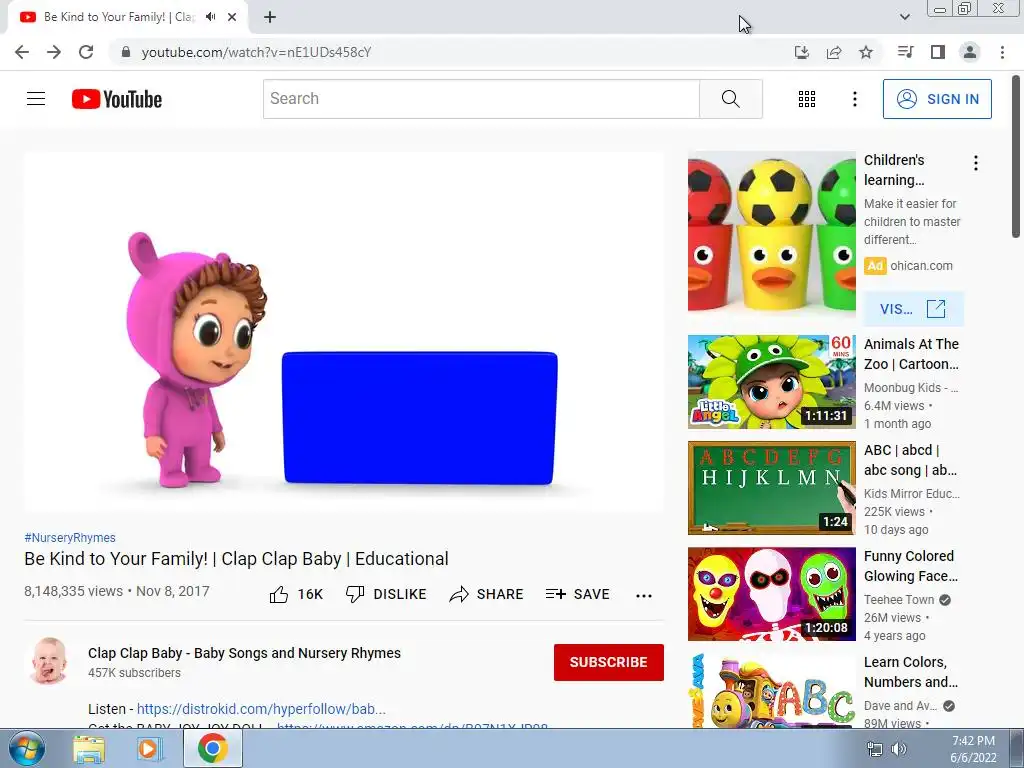Open more actions ellipsis below video
This screenshot has width=1024, height=768.
click(644, 595)
